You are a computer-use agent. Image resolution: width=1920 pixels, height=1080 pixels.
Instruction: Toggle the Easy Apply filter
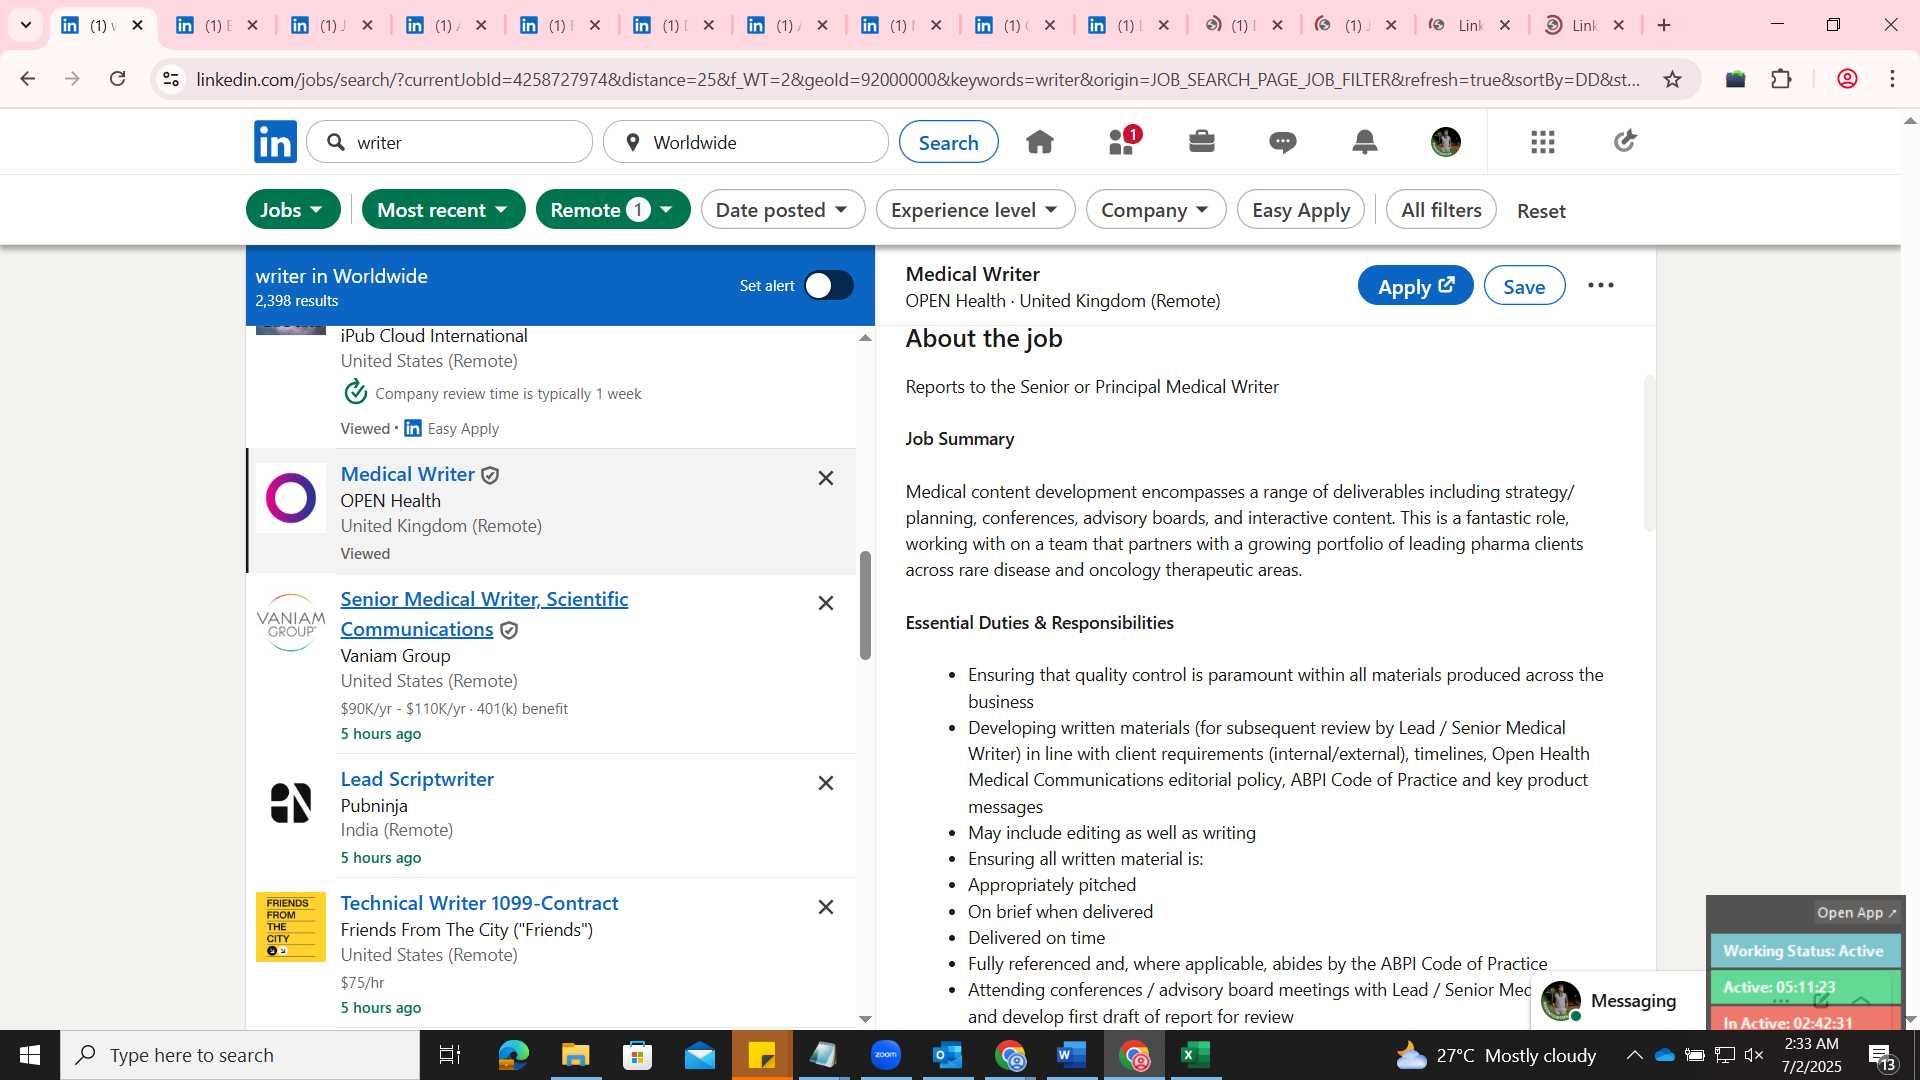pyautogui.click(x=1300, y=210)
